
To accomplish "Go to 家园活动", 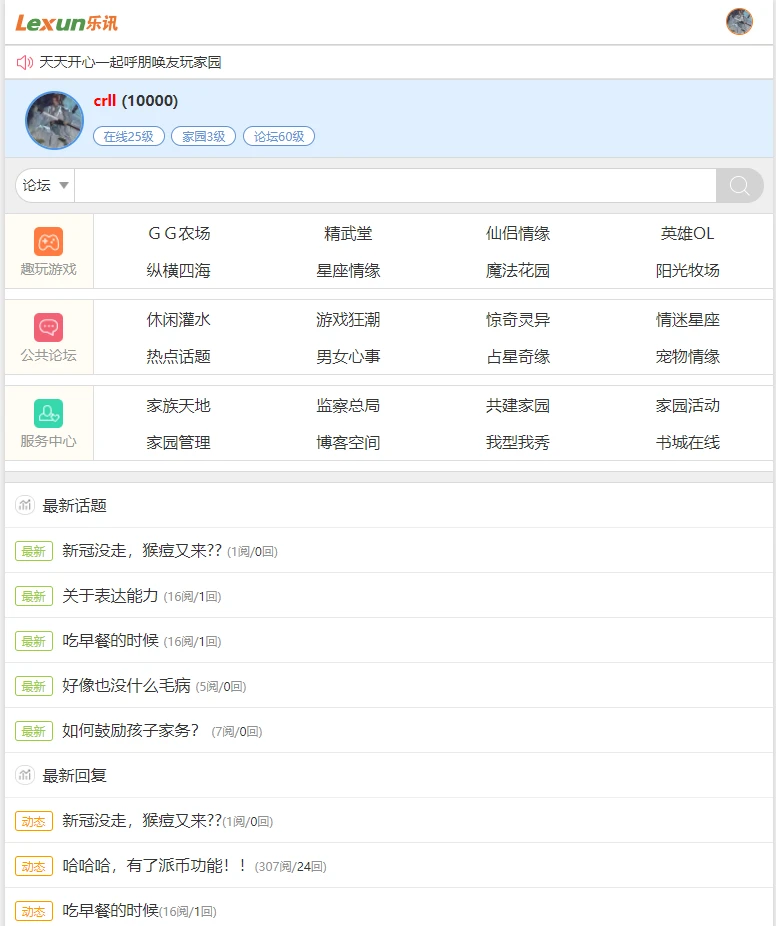I will (x=687, y=405).
